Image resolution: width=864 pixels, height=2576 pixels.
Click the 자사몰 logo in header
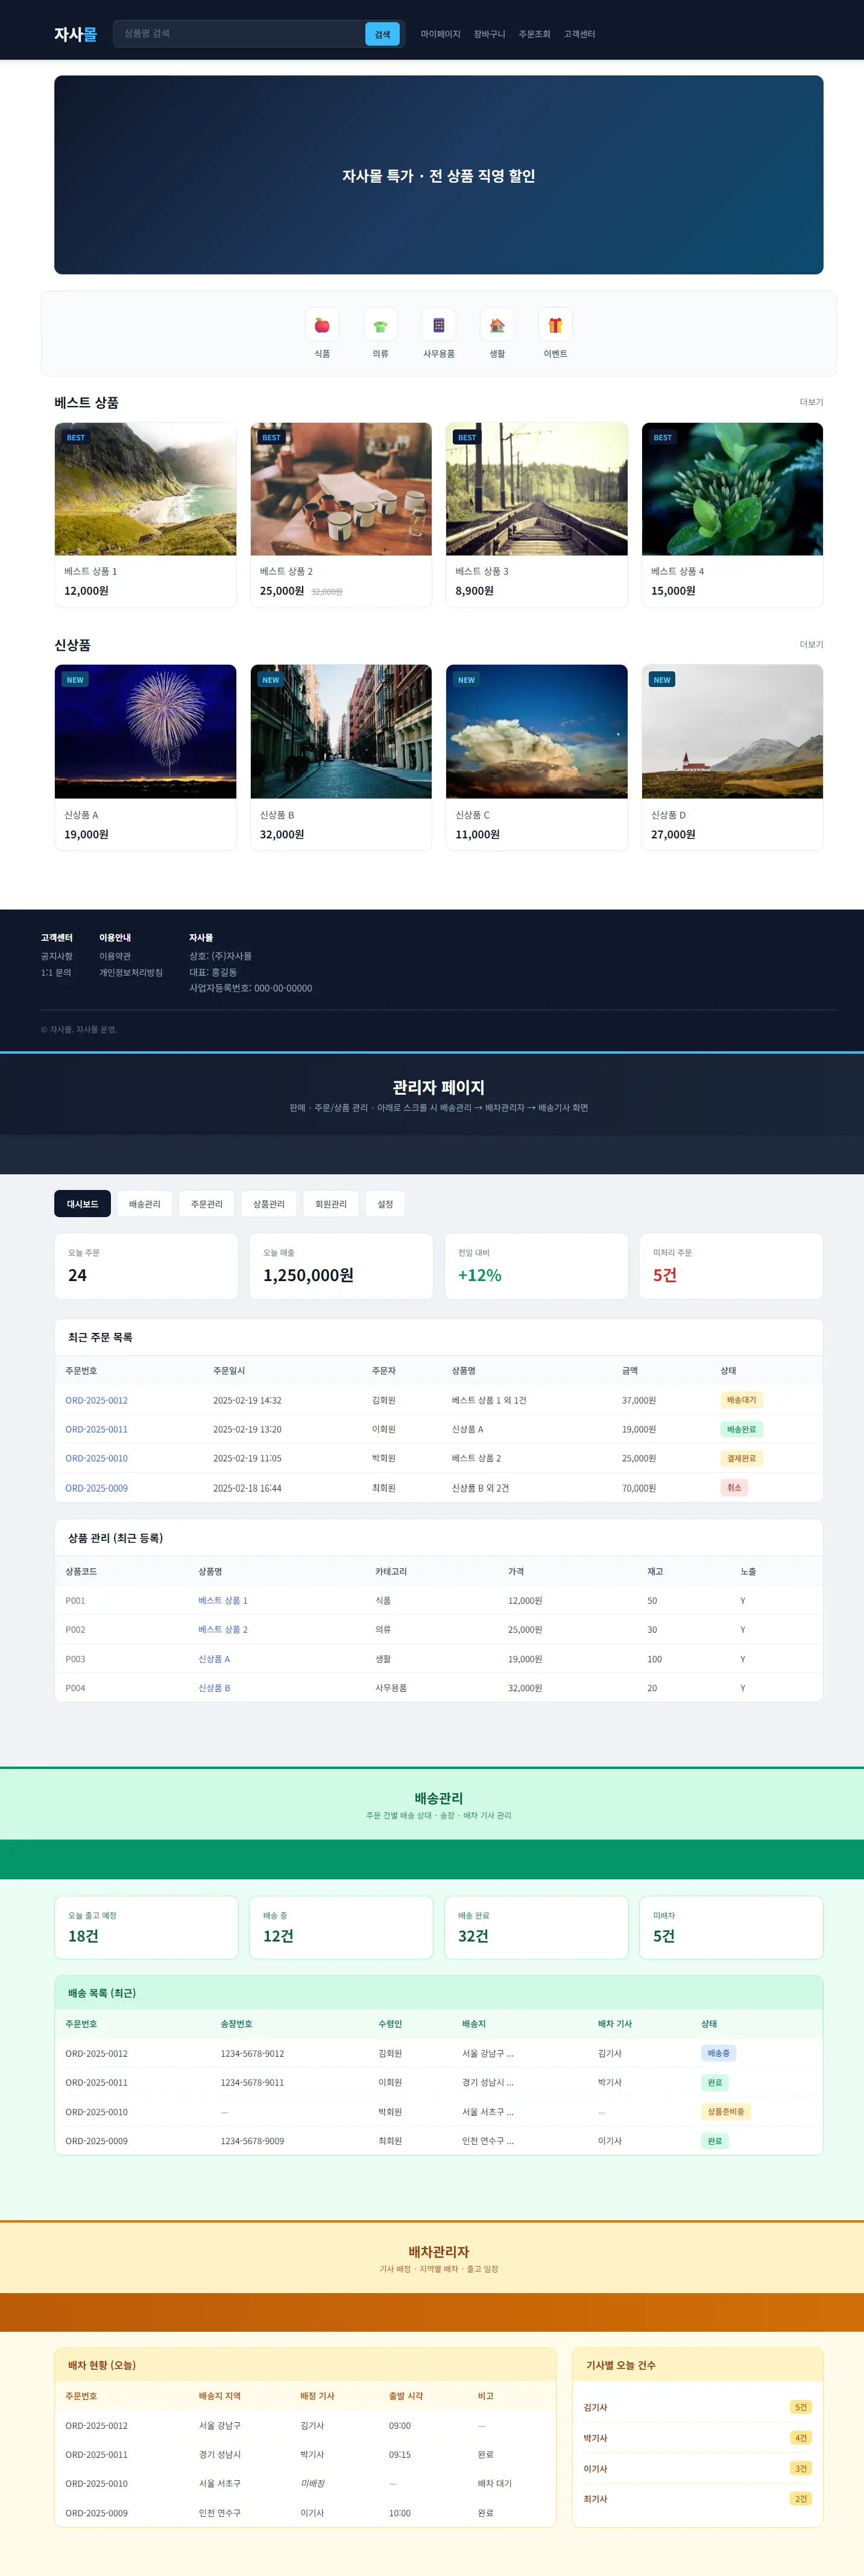click(x=75, y=34)
